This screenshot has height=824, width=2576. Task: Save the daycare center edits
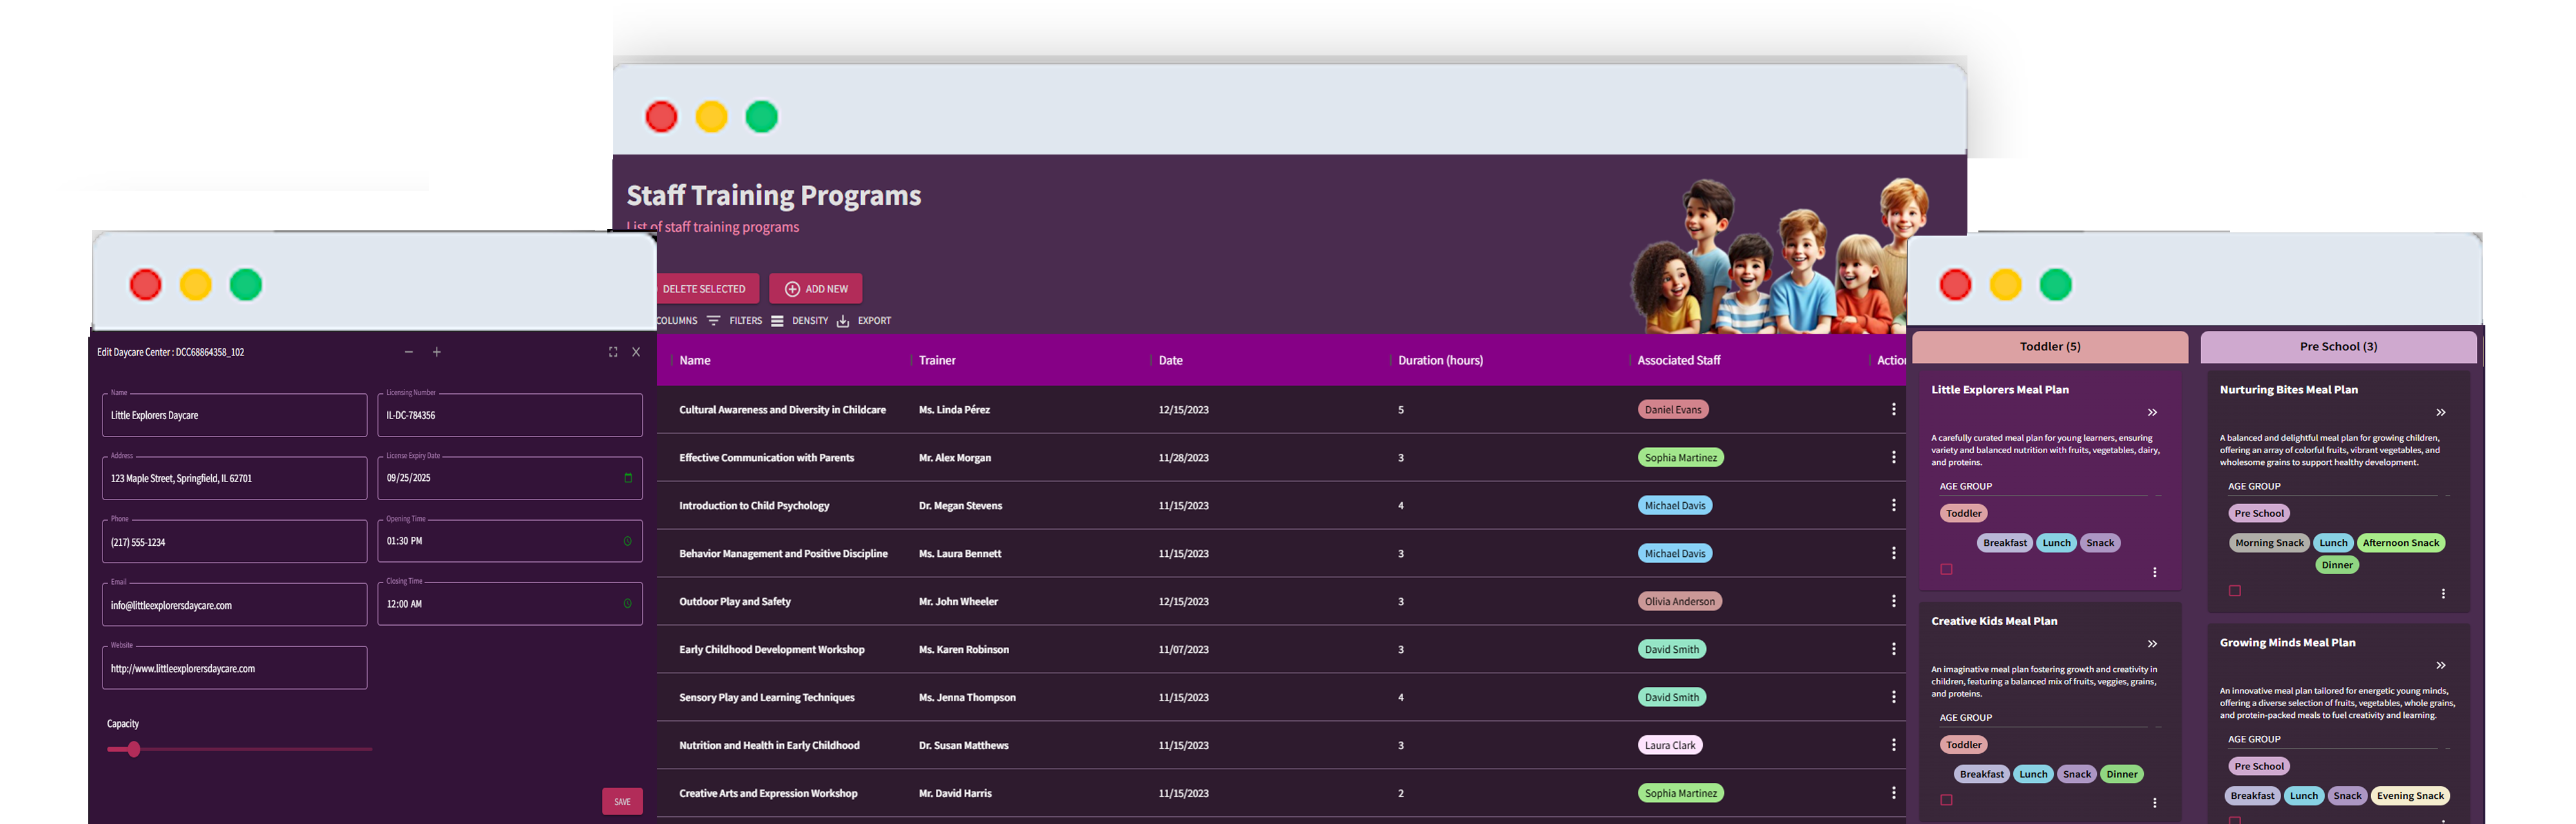(622, 801)
